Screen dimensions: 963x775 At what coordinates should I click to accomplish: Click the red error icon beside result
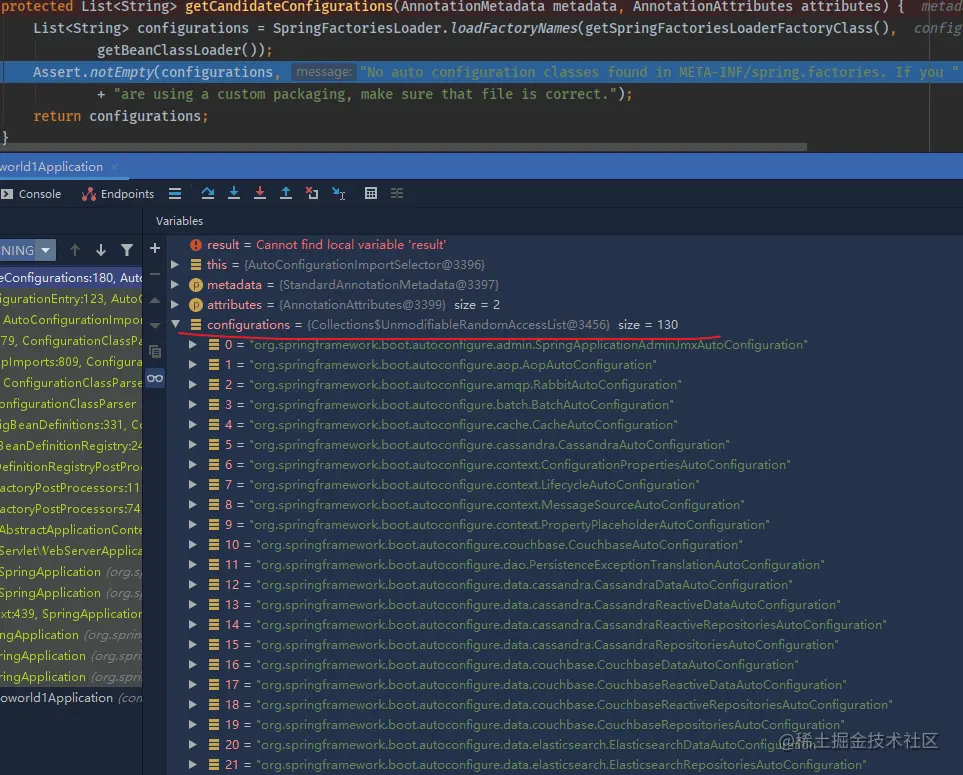196,245
